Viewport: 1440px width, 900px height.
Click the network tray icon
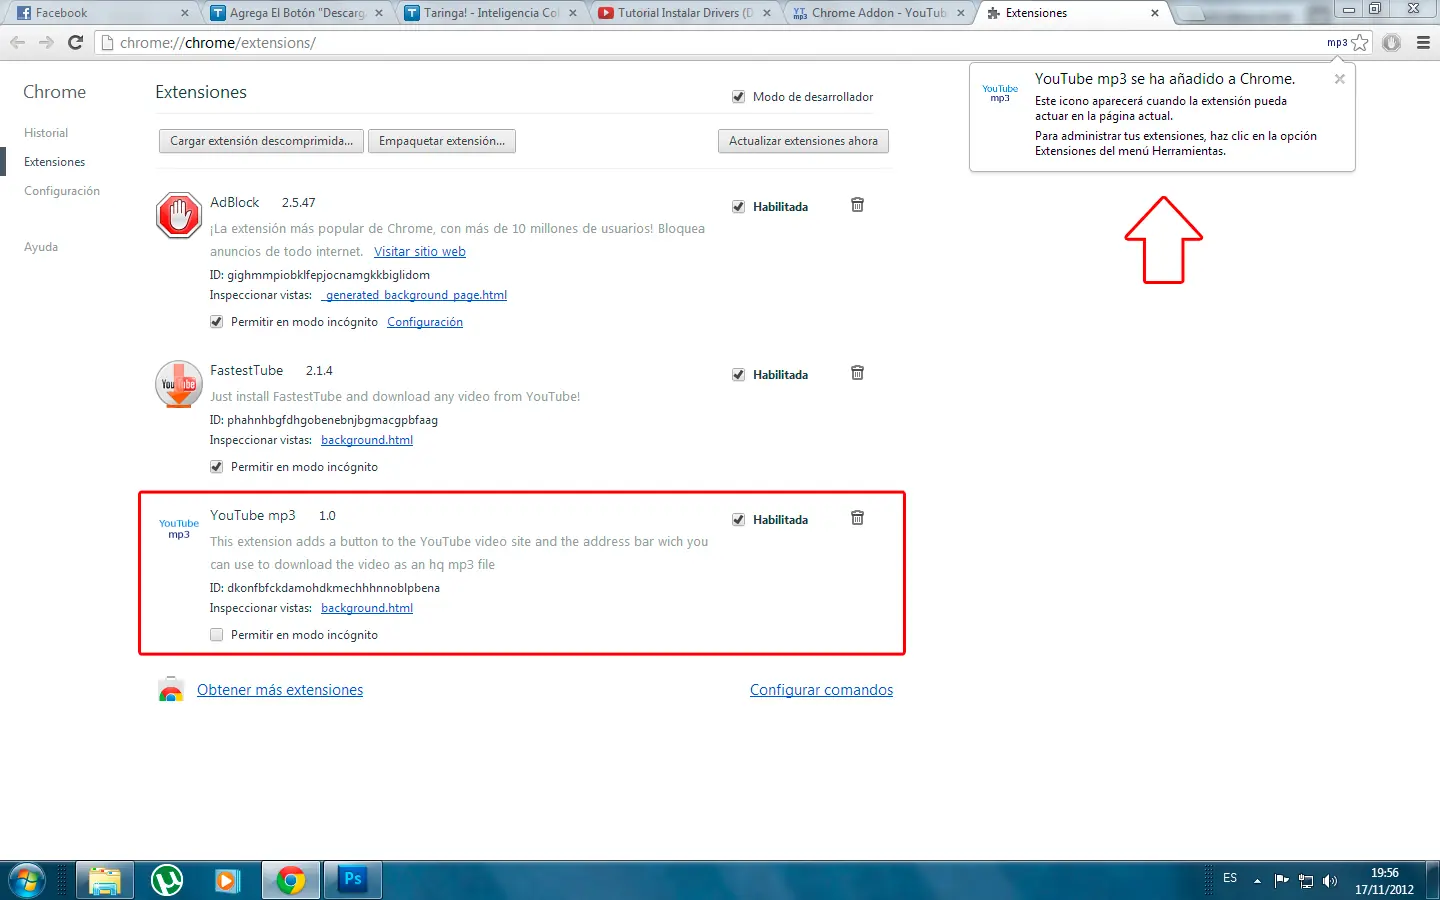pos(1306,881)
